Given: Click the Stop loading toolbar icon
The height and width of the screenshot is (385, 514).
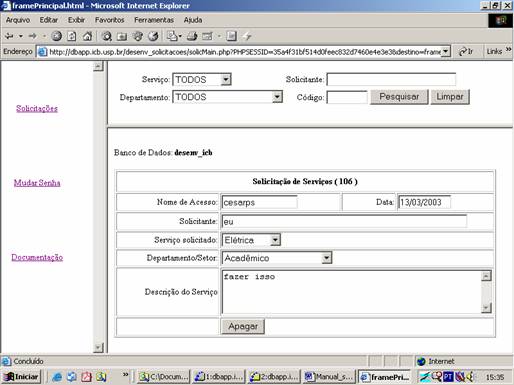Looking at the screenshot, I should [56, 36].
